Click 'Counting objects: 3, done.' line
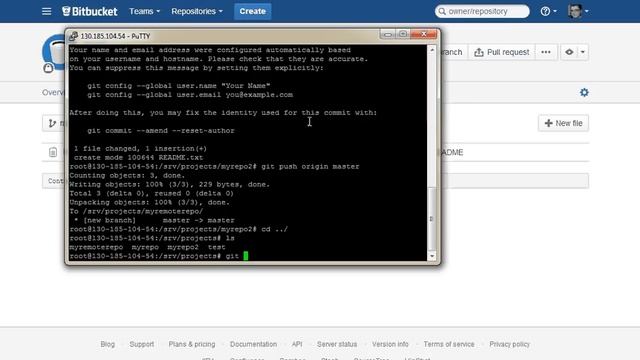 127,176
